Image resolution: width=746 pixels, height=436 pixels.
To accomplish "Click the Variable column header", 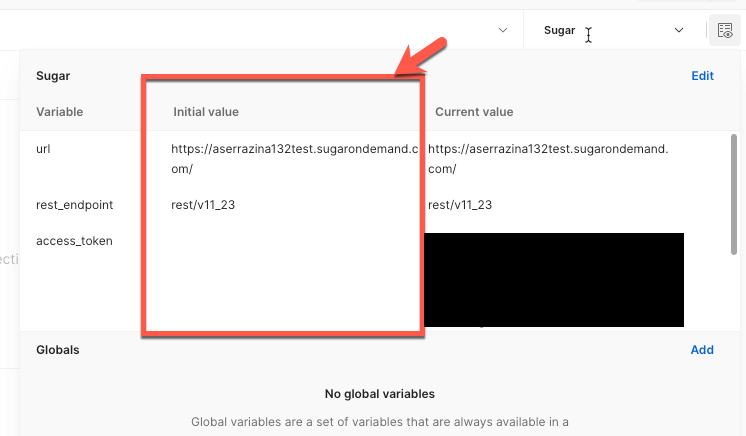I will [x=59, y=112].
